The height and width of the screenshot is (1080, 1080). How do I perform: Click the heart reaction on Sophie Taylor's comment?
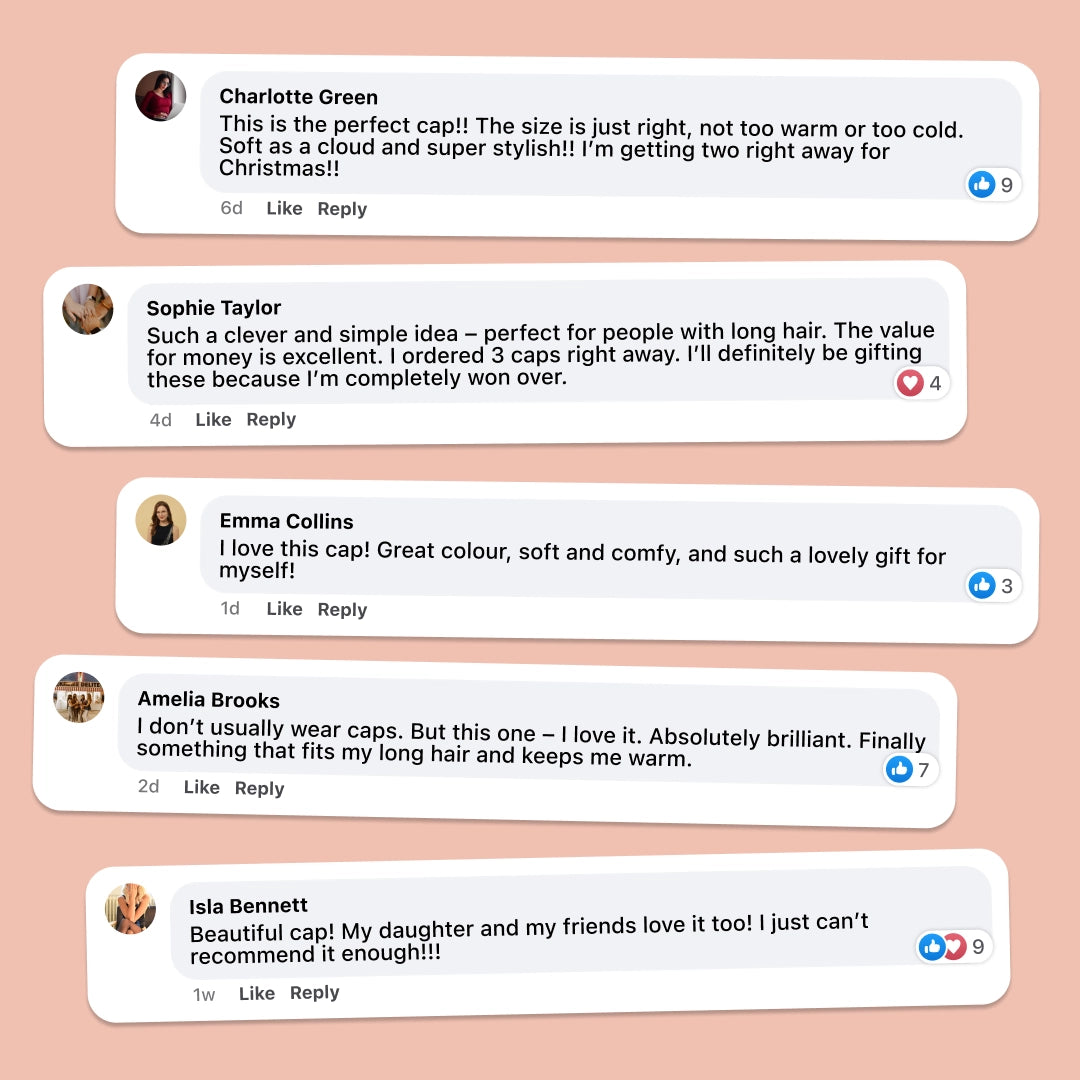point(909,382)
